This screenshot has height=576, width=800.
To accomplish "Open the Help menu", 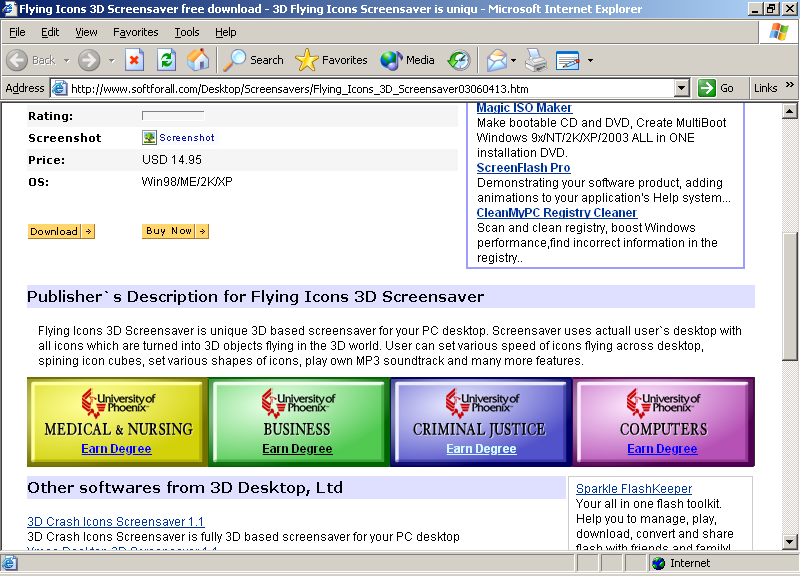I will tap(226, 32).
